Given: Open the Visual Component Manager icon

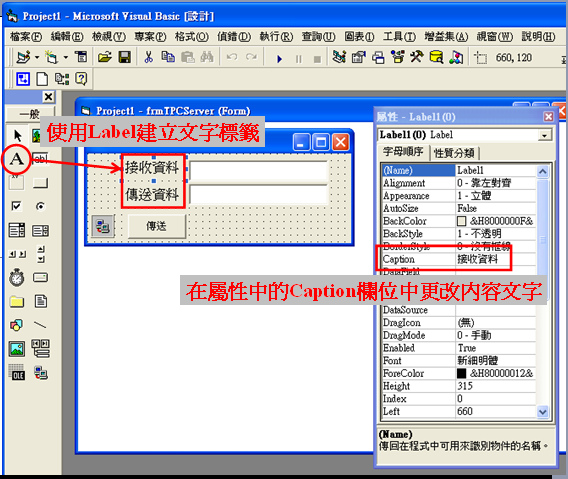Looking at the screenshot, I should (x=456, y=57).
